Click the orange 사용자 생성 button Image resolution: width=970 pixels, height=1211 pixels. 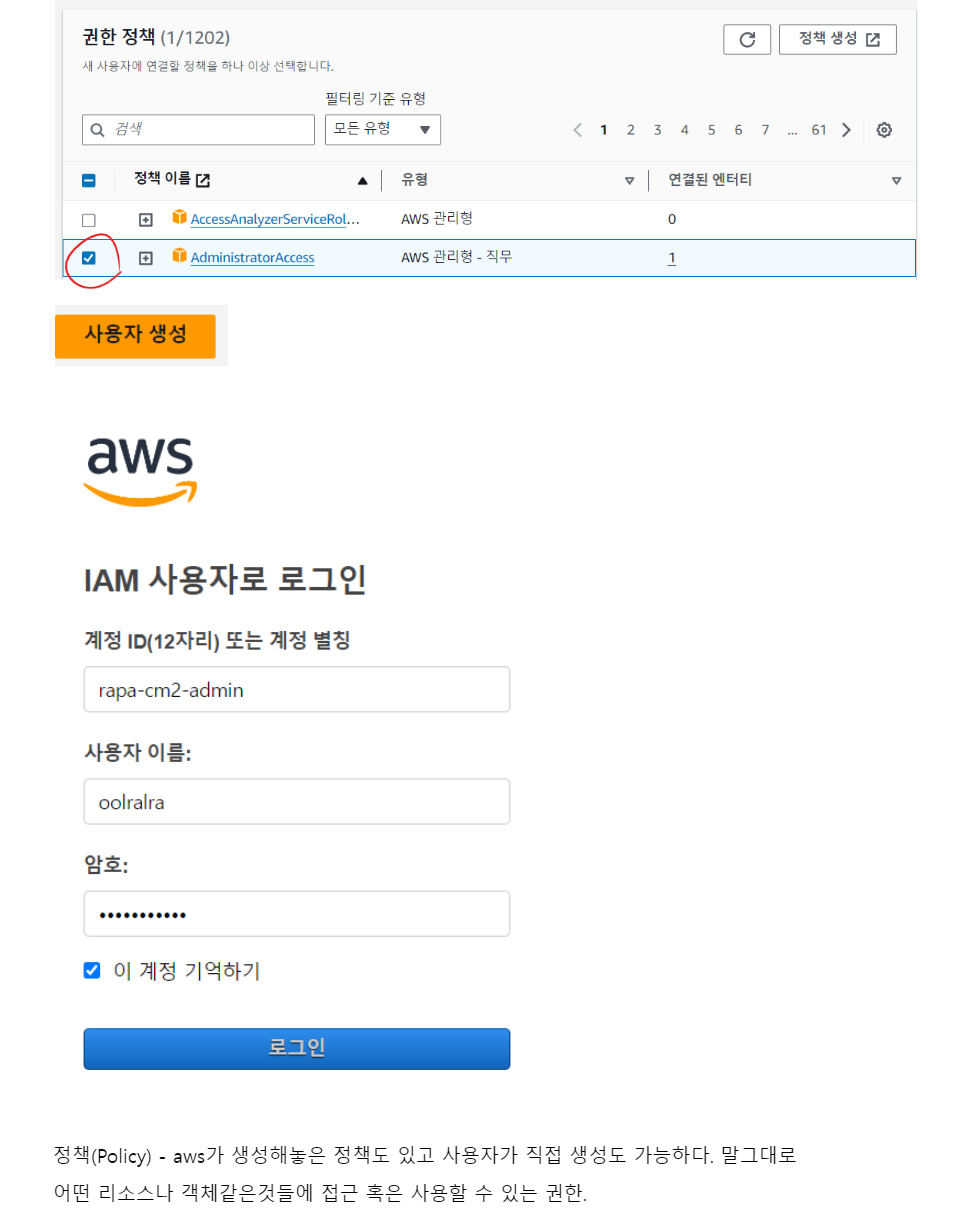[x=135, y=335]
